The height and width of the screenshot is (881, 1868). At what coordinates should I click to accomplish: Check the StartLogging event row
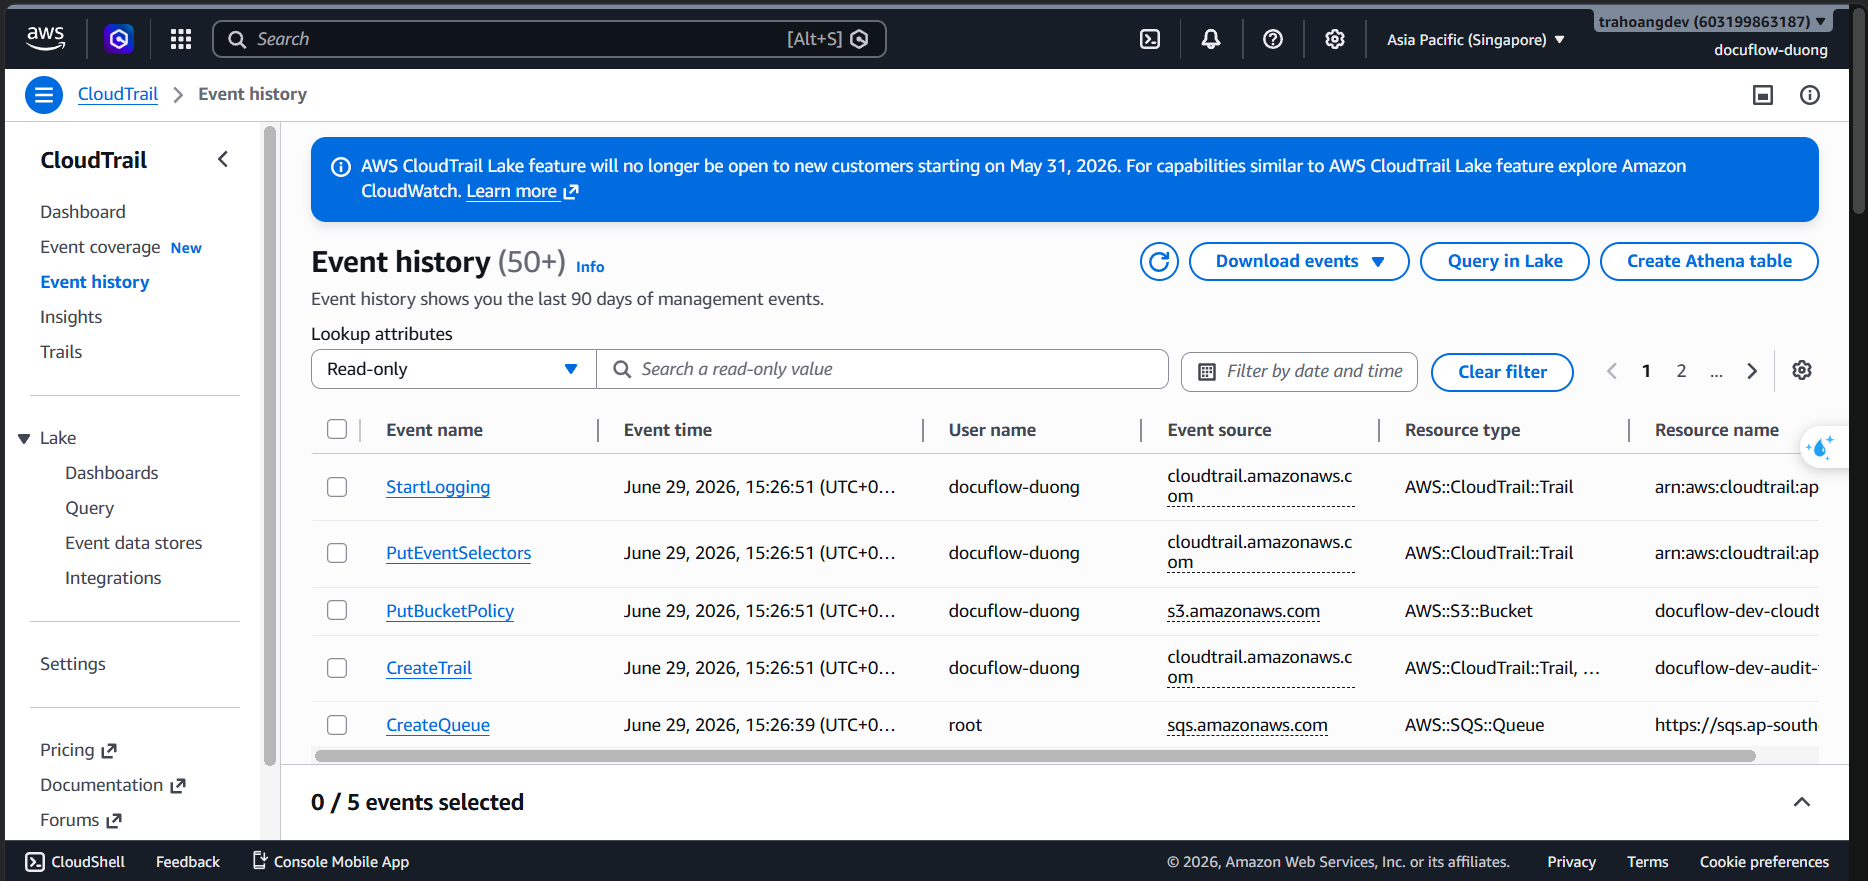pos(337,487)
